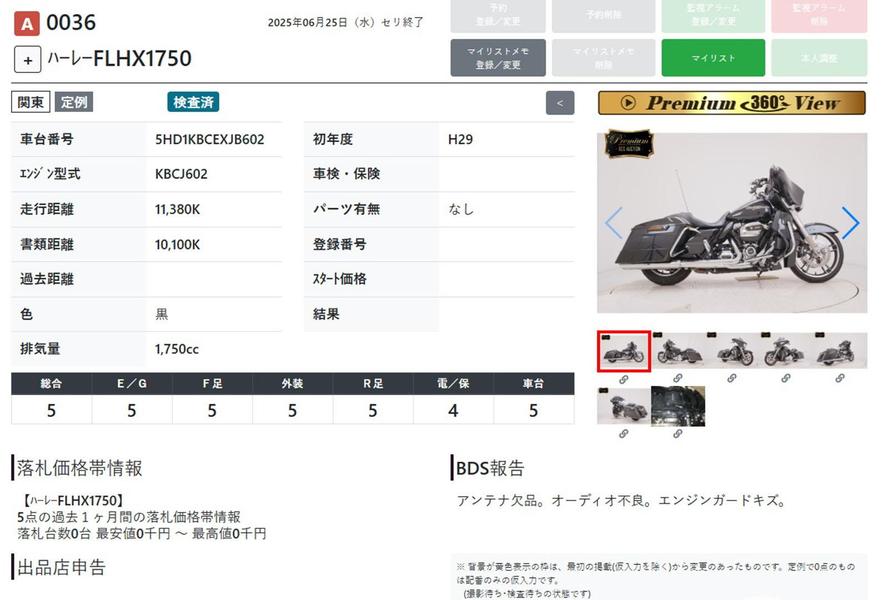The image size is (887, 600).
Task: Select the second motorcycle thumbnail
Action: coord(678,351)
